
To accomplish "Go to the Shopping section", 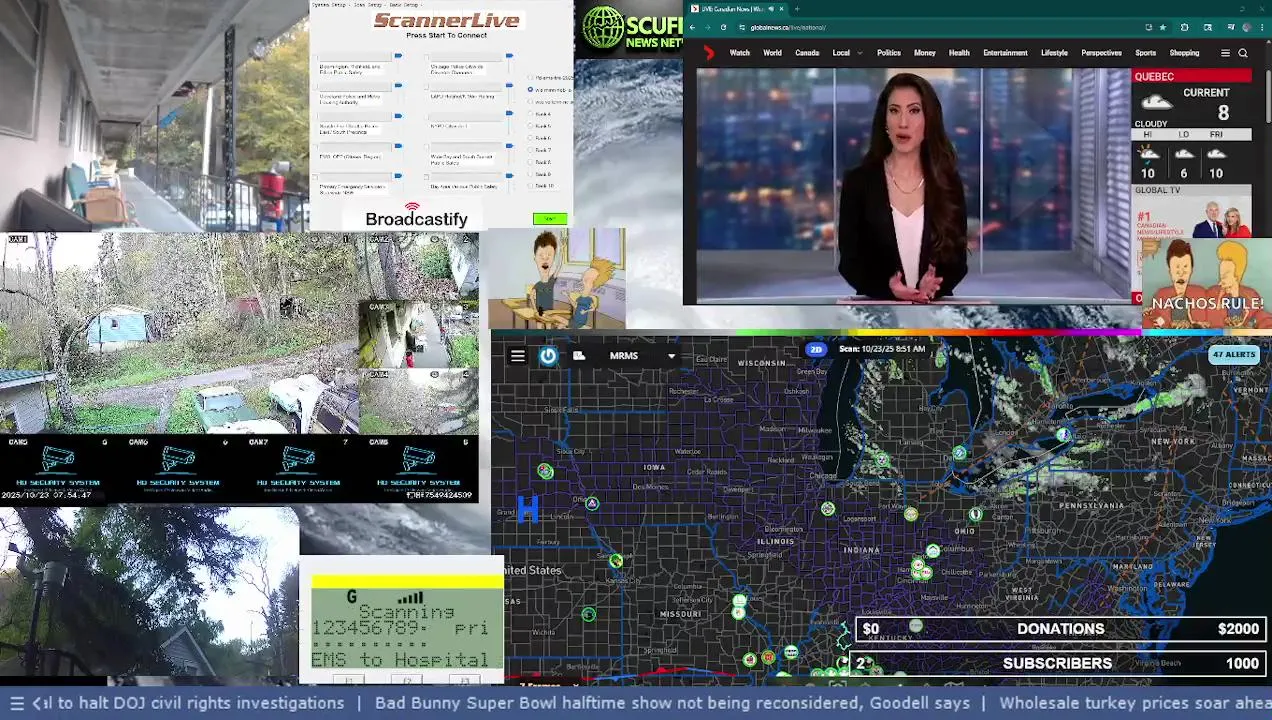I will click(1184, 53).
